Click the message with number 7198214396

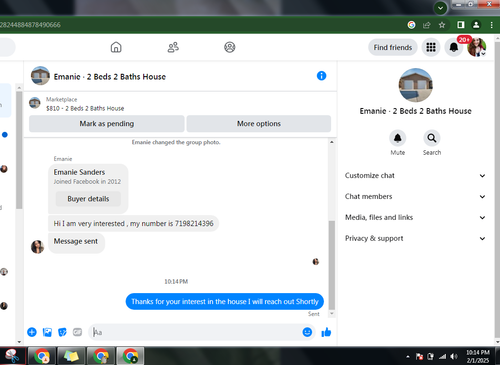[134, 223]
